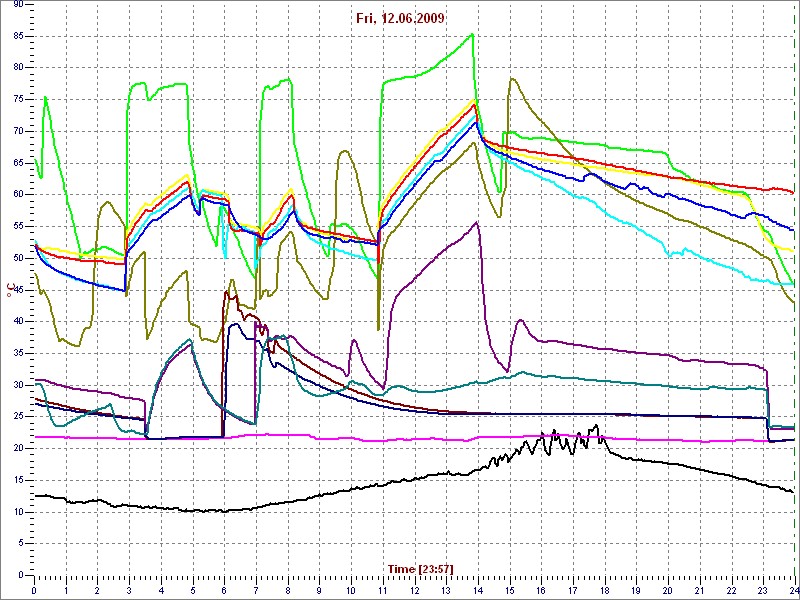800x600 pixels.
Task: Select the 30 label on the temperature axis
Action: 17,385
